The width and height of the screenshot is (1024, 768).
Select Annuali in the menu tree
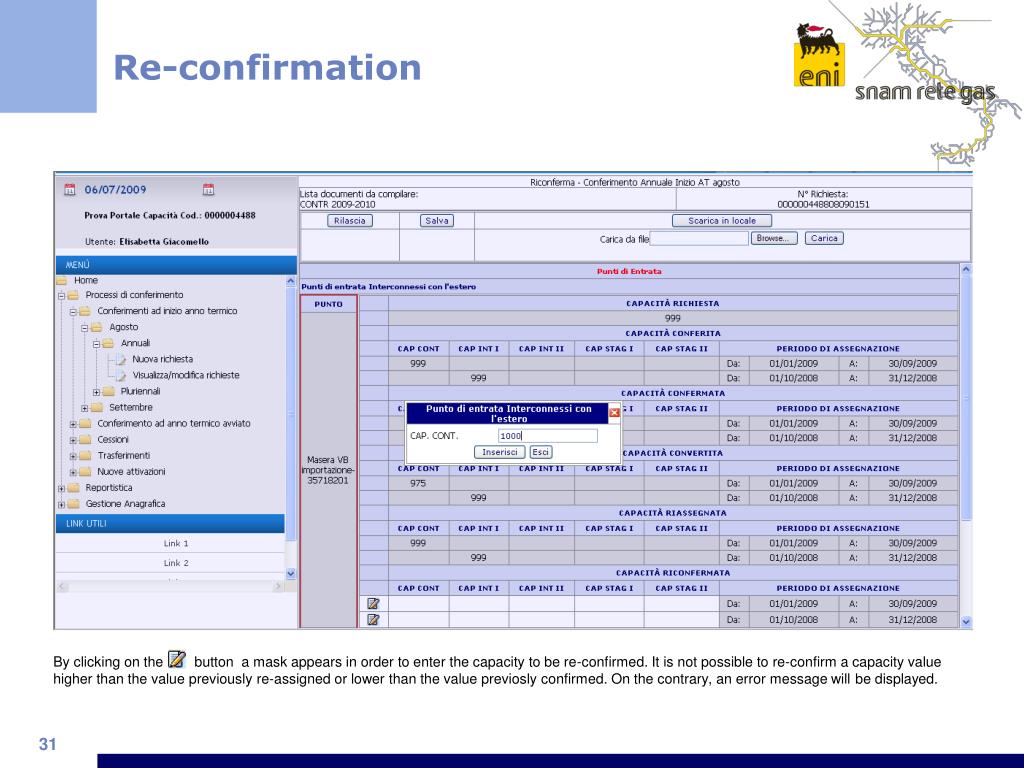135,344
